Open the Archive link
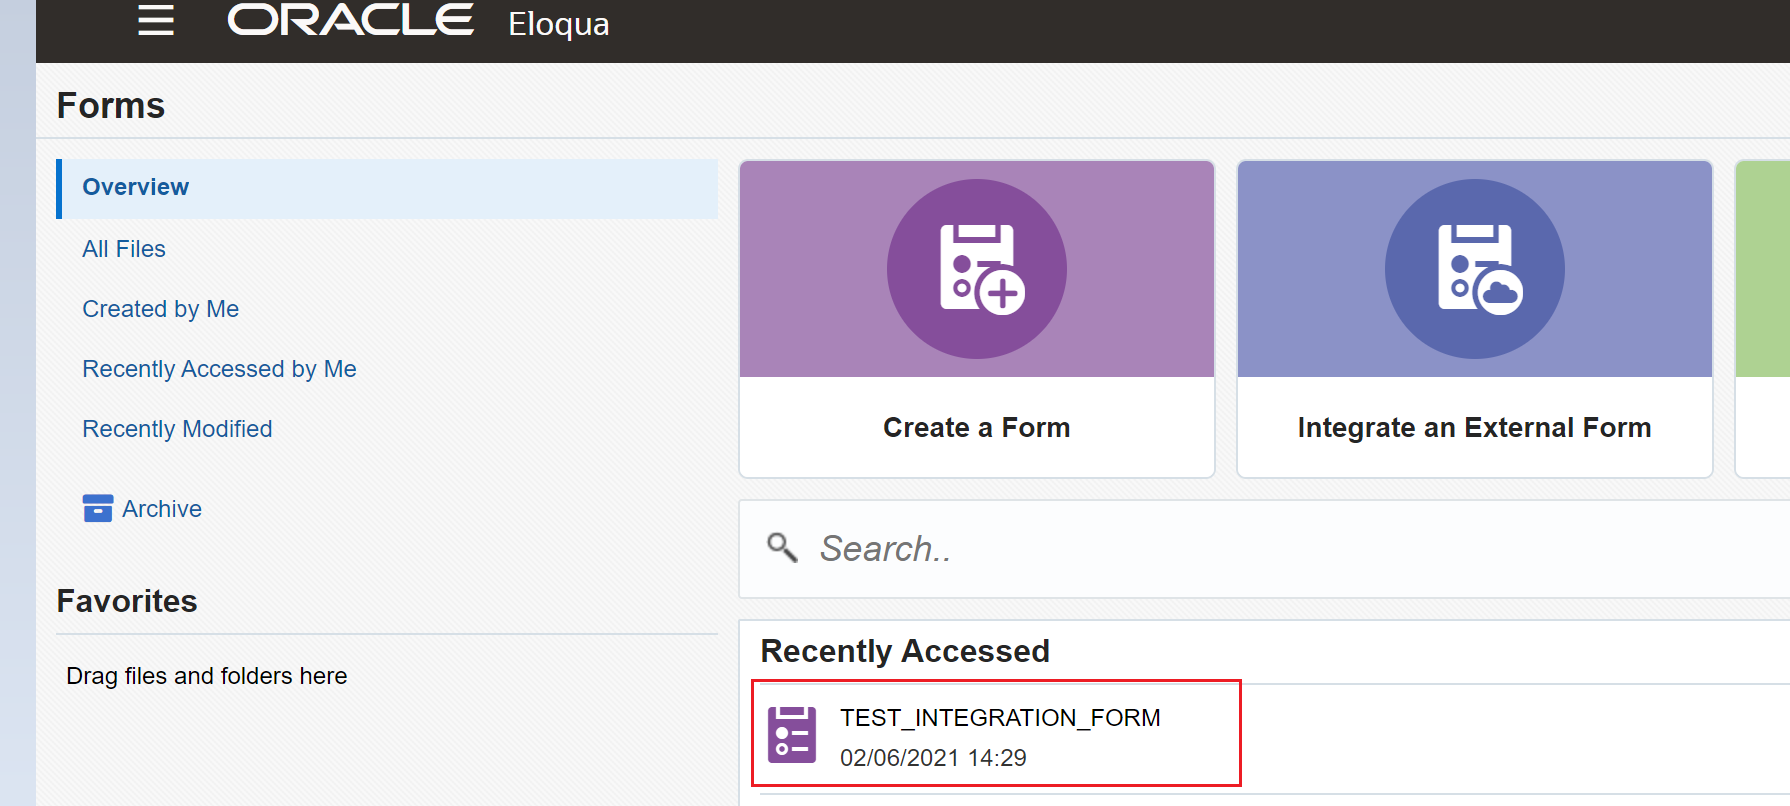 [x=162, y=509]
